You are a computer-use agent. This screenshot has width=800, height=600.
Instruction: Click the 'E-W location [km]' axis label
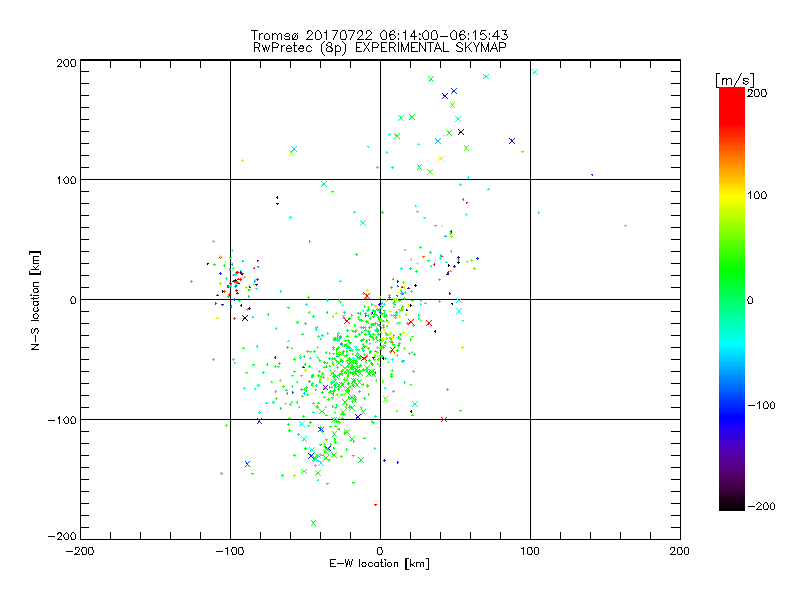(x=379, y=564)
